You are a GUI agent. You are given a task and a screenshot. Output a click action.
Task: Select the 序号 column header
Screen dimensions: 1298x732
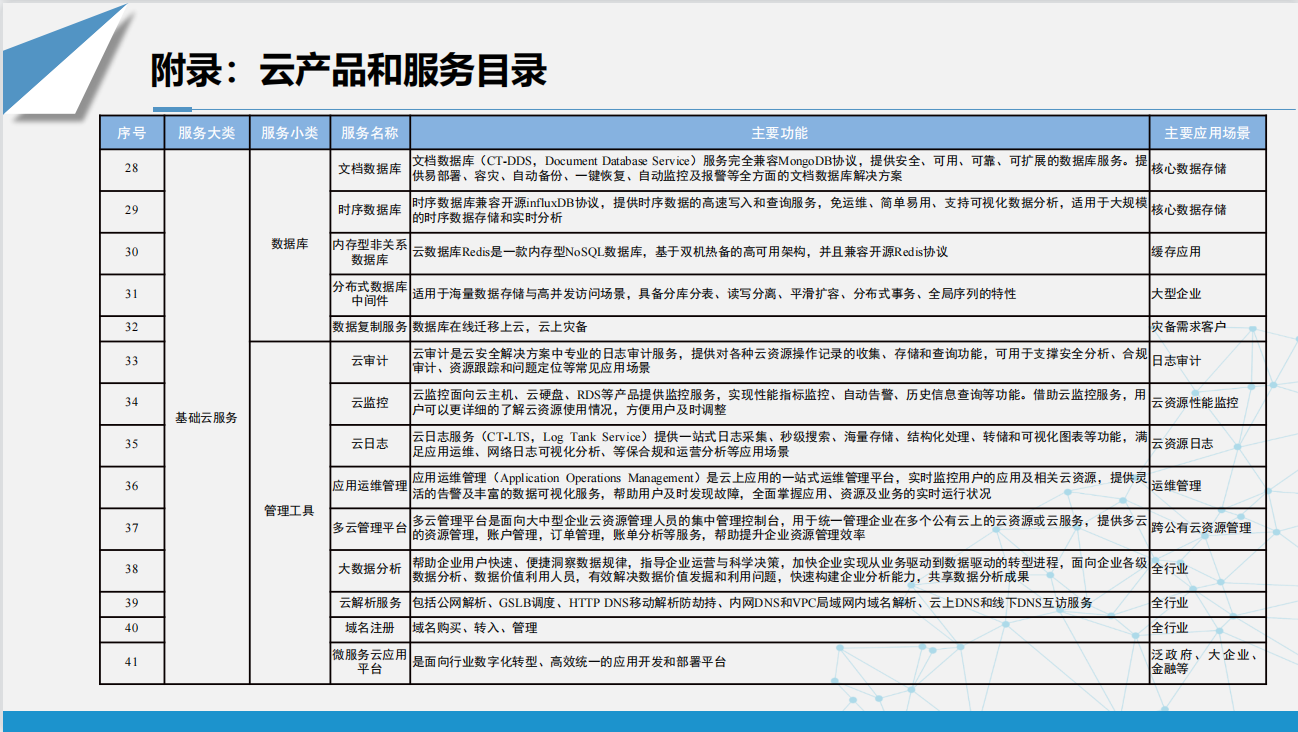[131, 133]
